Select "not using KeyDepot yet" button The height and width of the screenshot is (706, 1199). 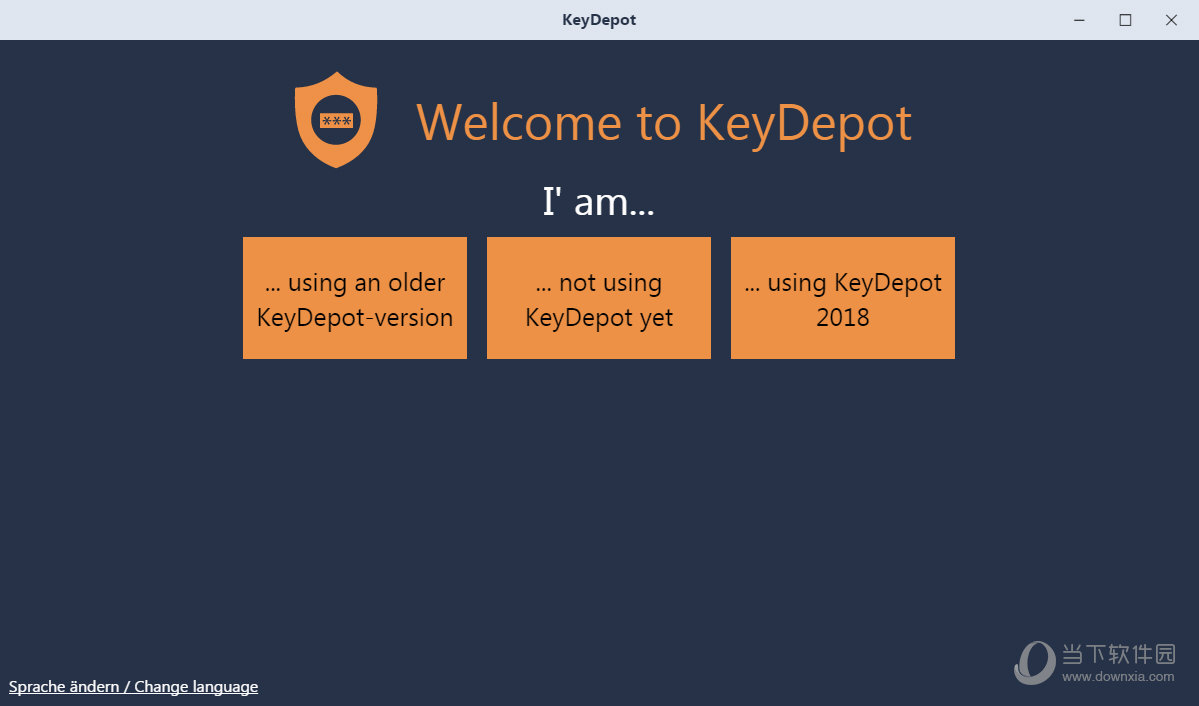tap(599, 298)
